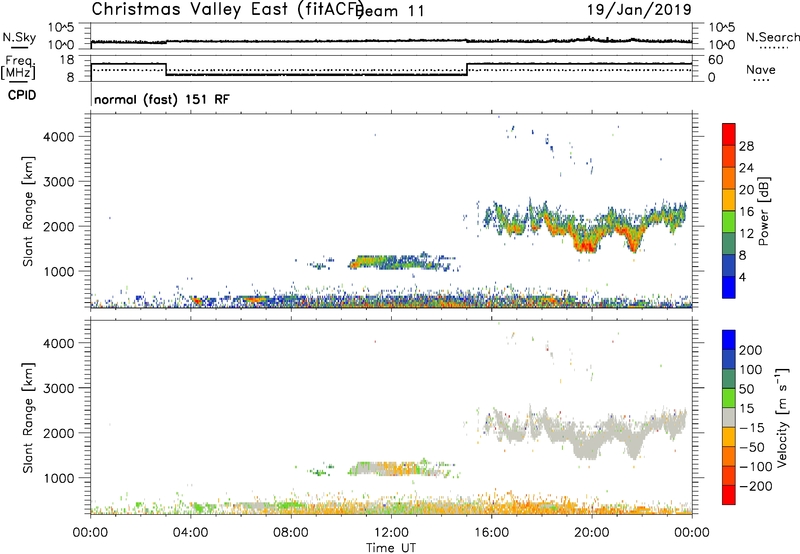Screen dimensions: 800x554
Task: Select the N.Sky legend label
Action: [x=19, y=37]
